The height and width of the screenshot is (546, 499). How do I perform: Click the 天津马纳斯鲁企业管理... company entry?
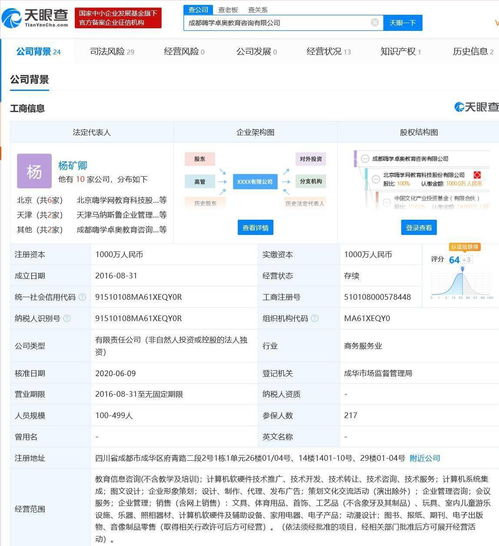122,215
